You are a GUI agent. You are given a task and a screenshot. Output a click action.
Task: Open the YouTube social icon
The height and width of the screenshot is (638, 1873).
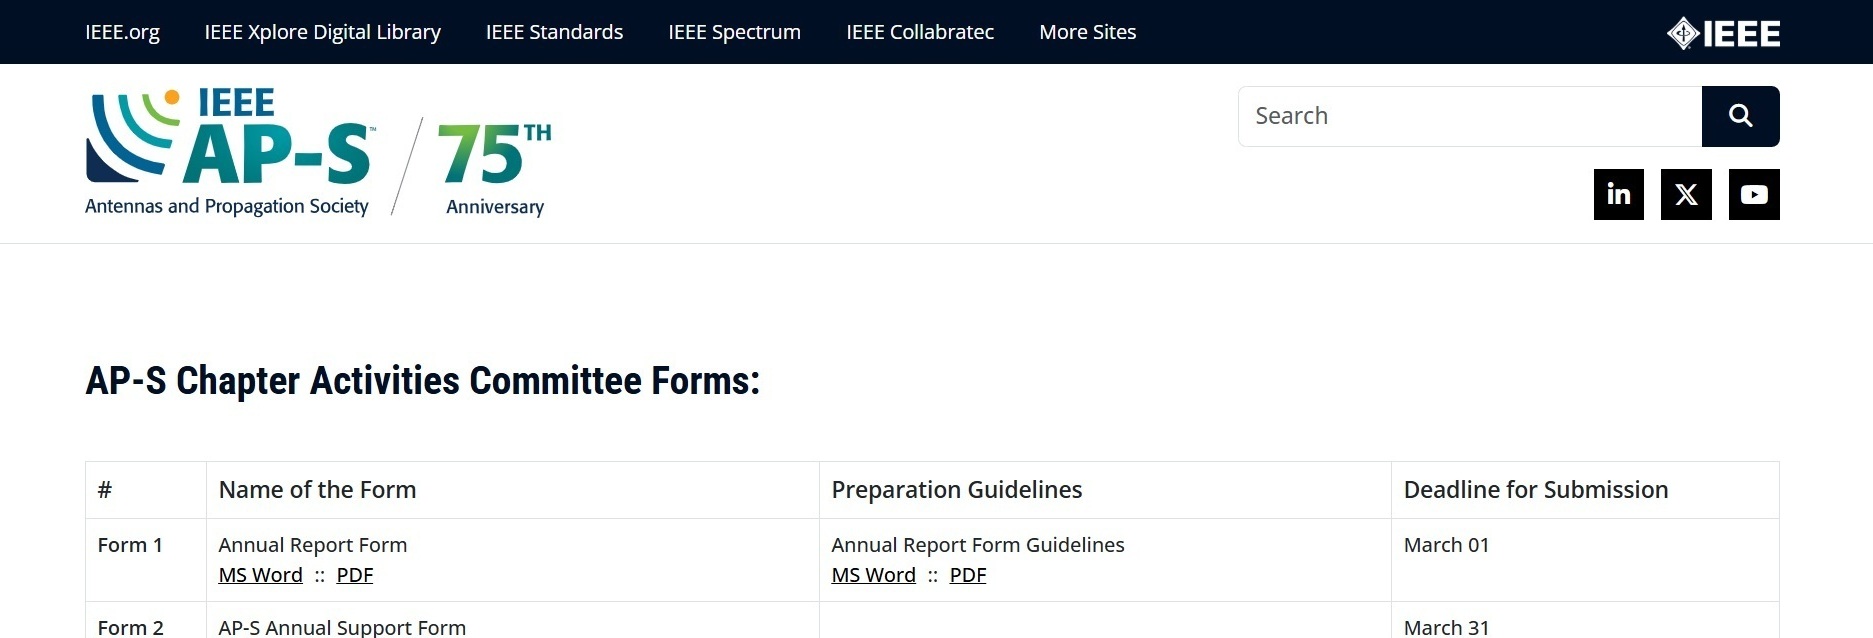point(1754,194)
